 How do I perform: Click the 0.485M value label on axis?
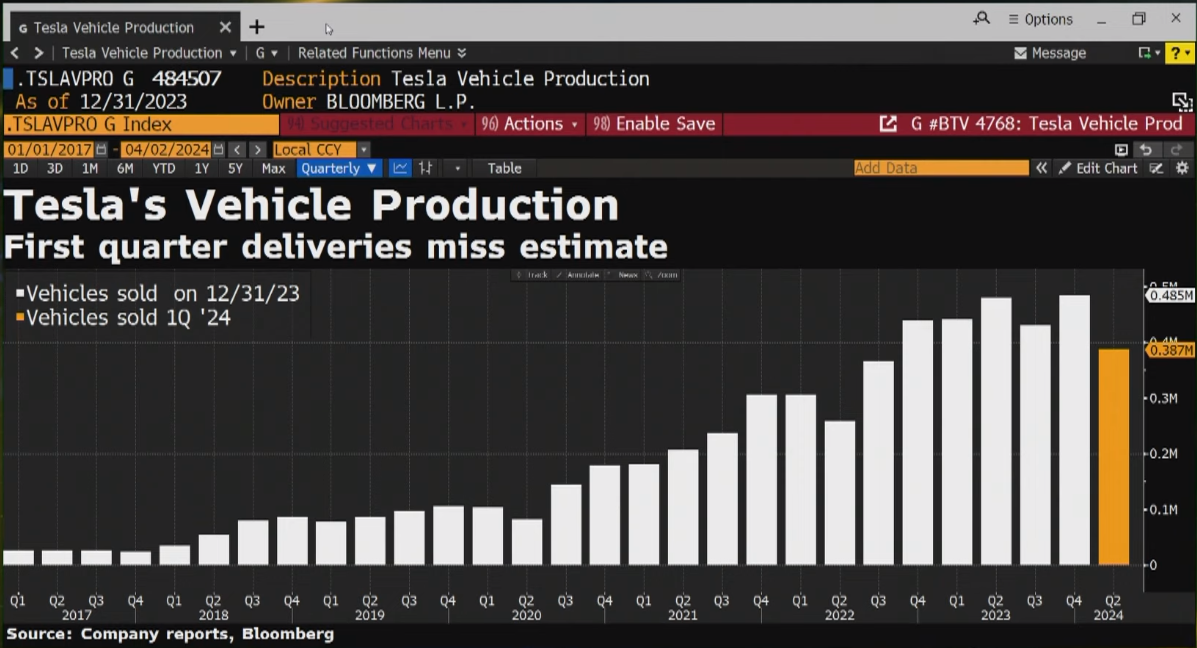tap(1170, 295)
